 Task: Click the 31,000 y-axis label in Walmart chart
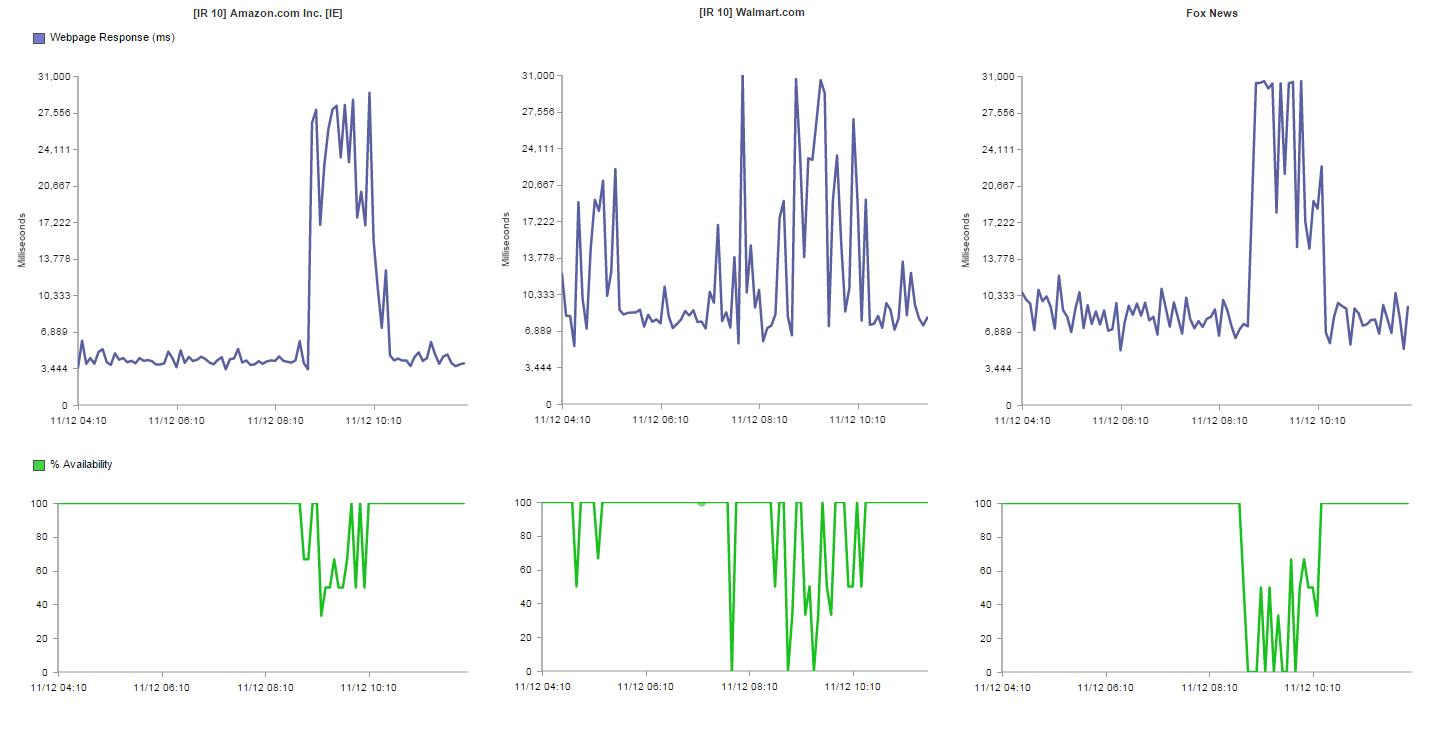pos(537,76)
